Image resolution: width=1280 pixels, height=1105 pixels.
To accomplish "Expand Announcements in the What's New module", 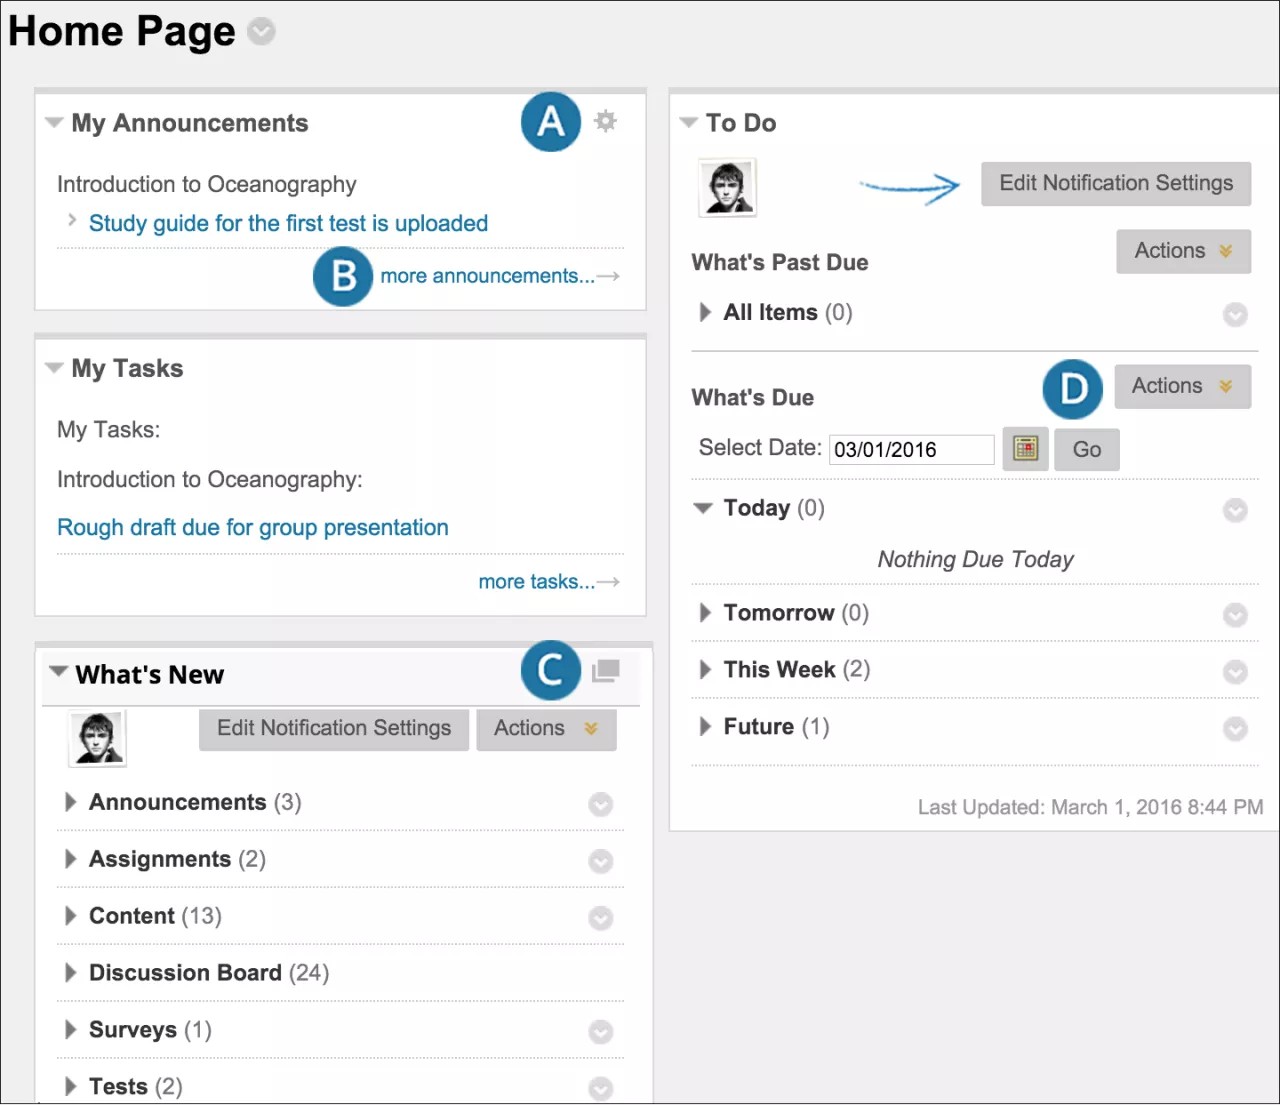I will pyautogui.click(x=70, y=802).
